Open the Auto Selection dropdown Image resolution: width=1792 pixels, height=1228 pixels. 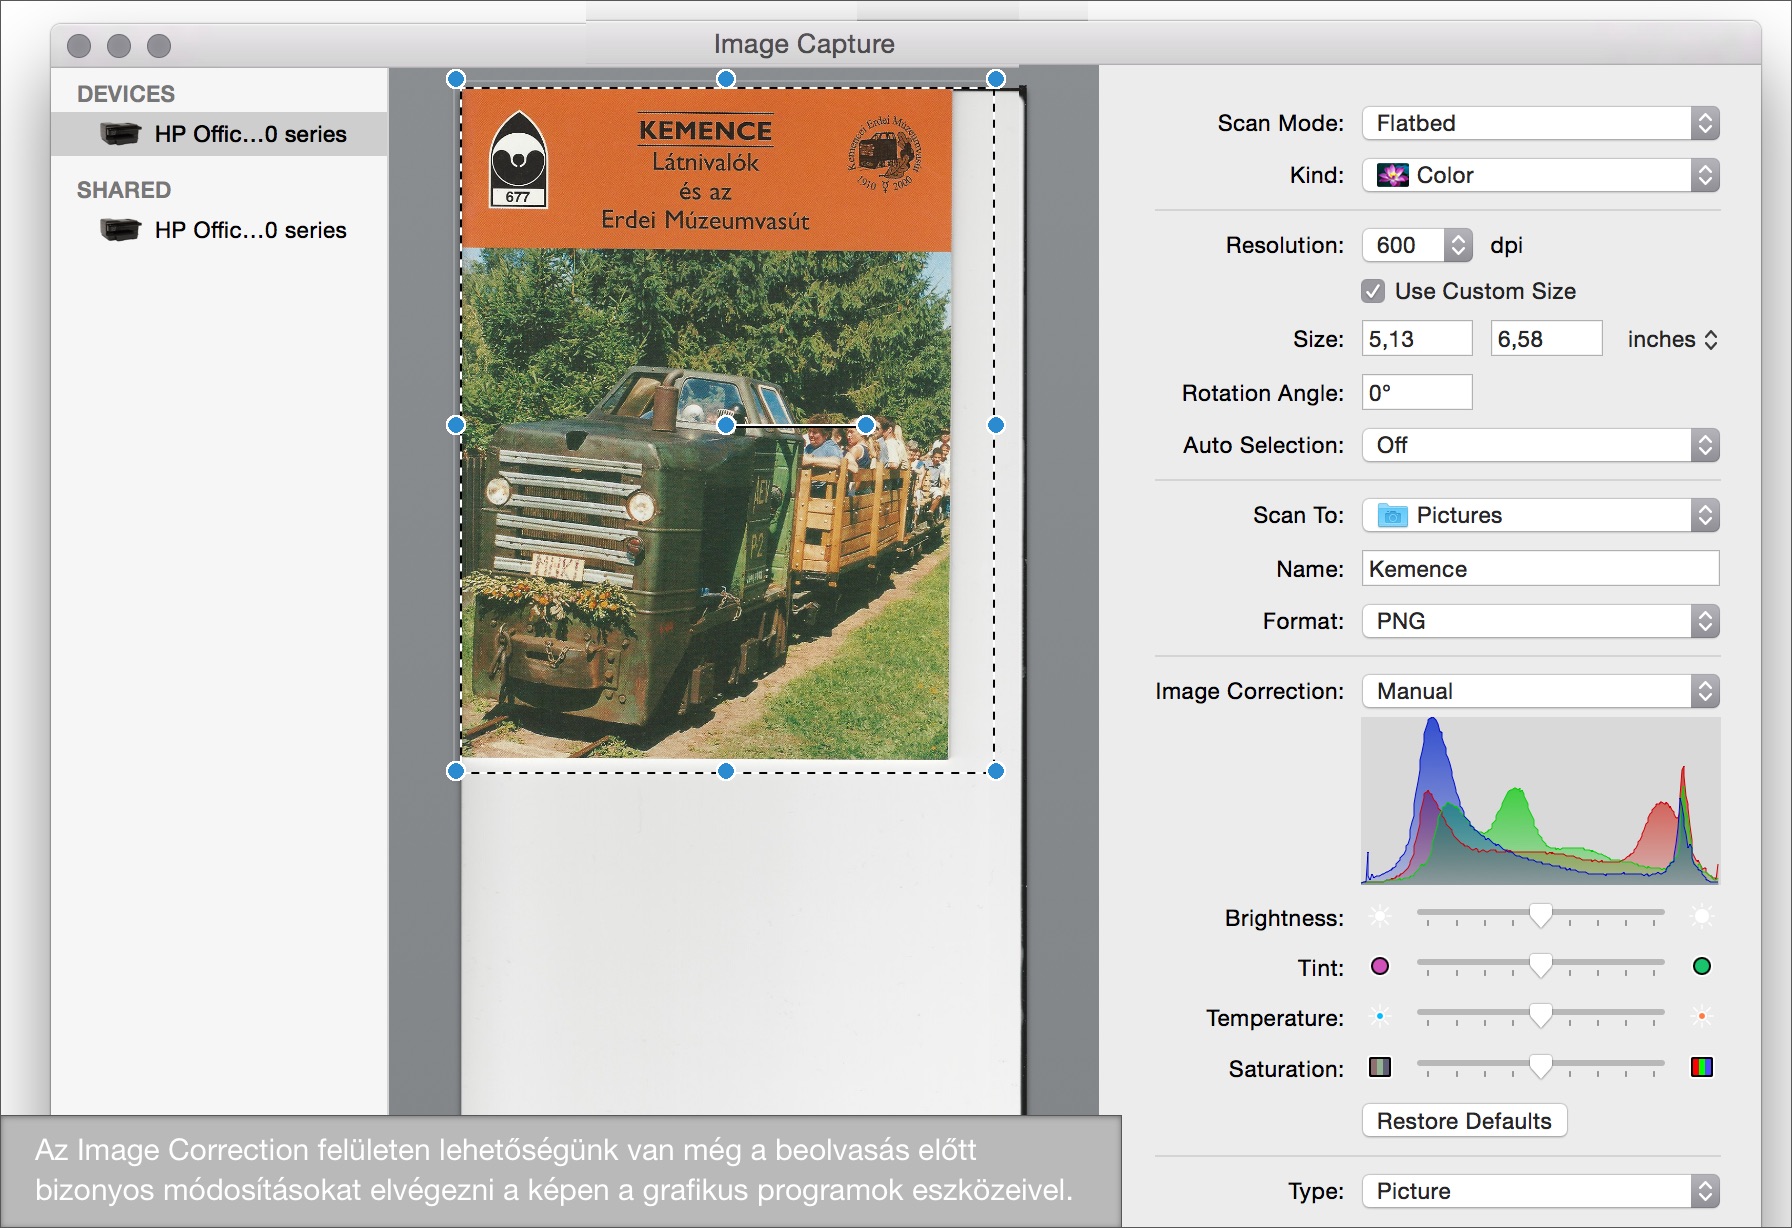(x=1540, y=445)
